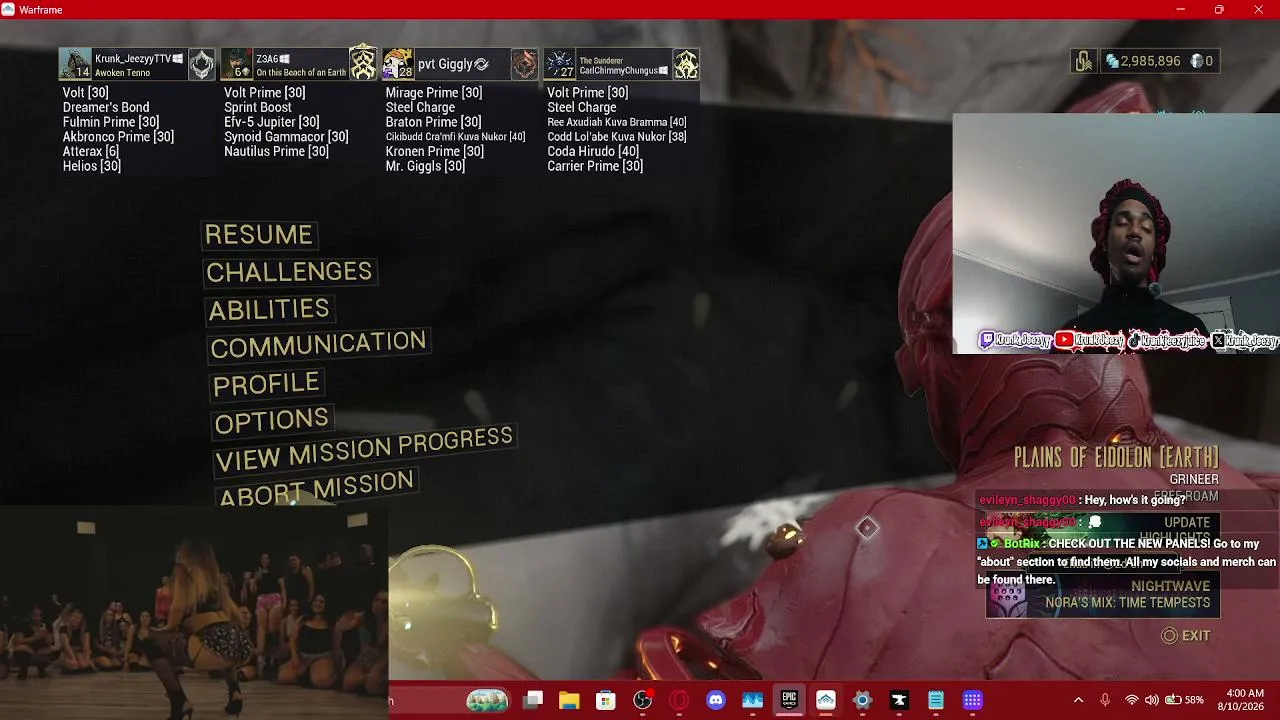
Task: Click "Mirage Prime [30]" loadout entry
Action: tap(434, 93)
